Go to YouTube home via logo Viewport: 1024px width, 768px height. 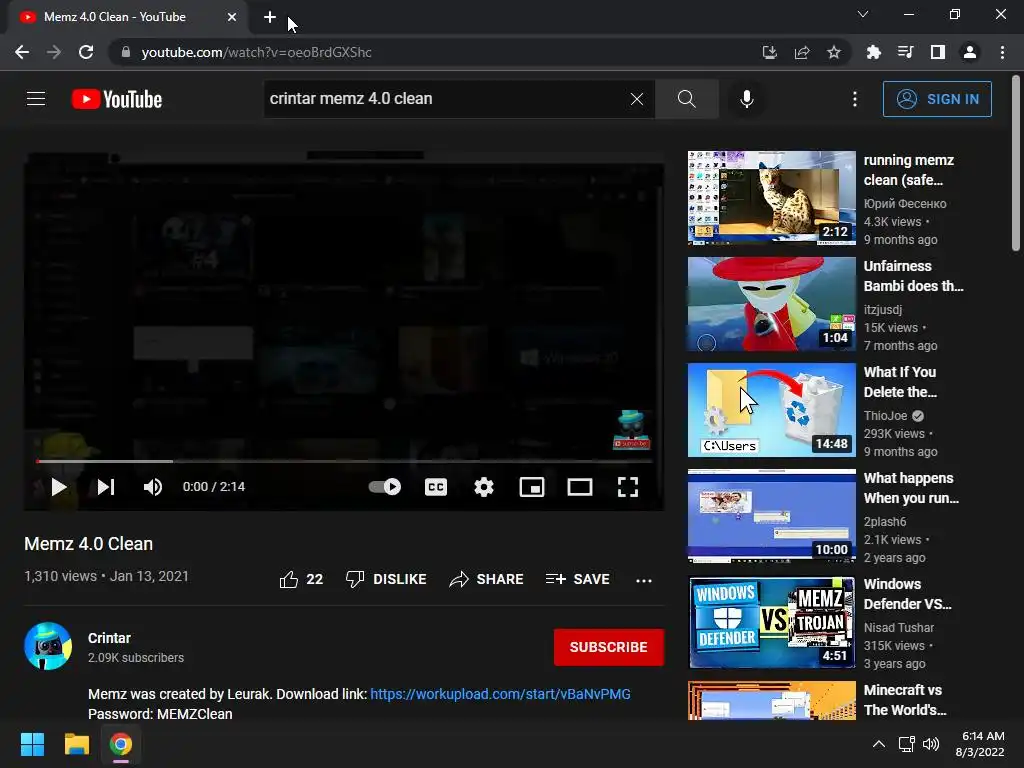point(117,99)
